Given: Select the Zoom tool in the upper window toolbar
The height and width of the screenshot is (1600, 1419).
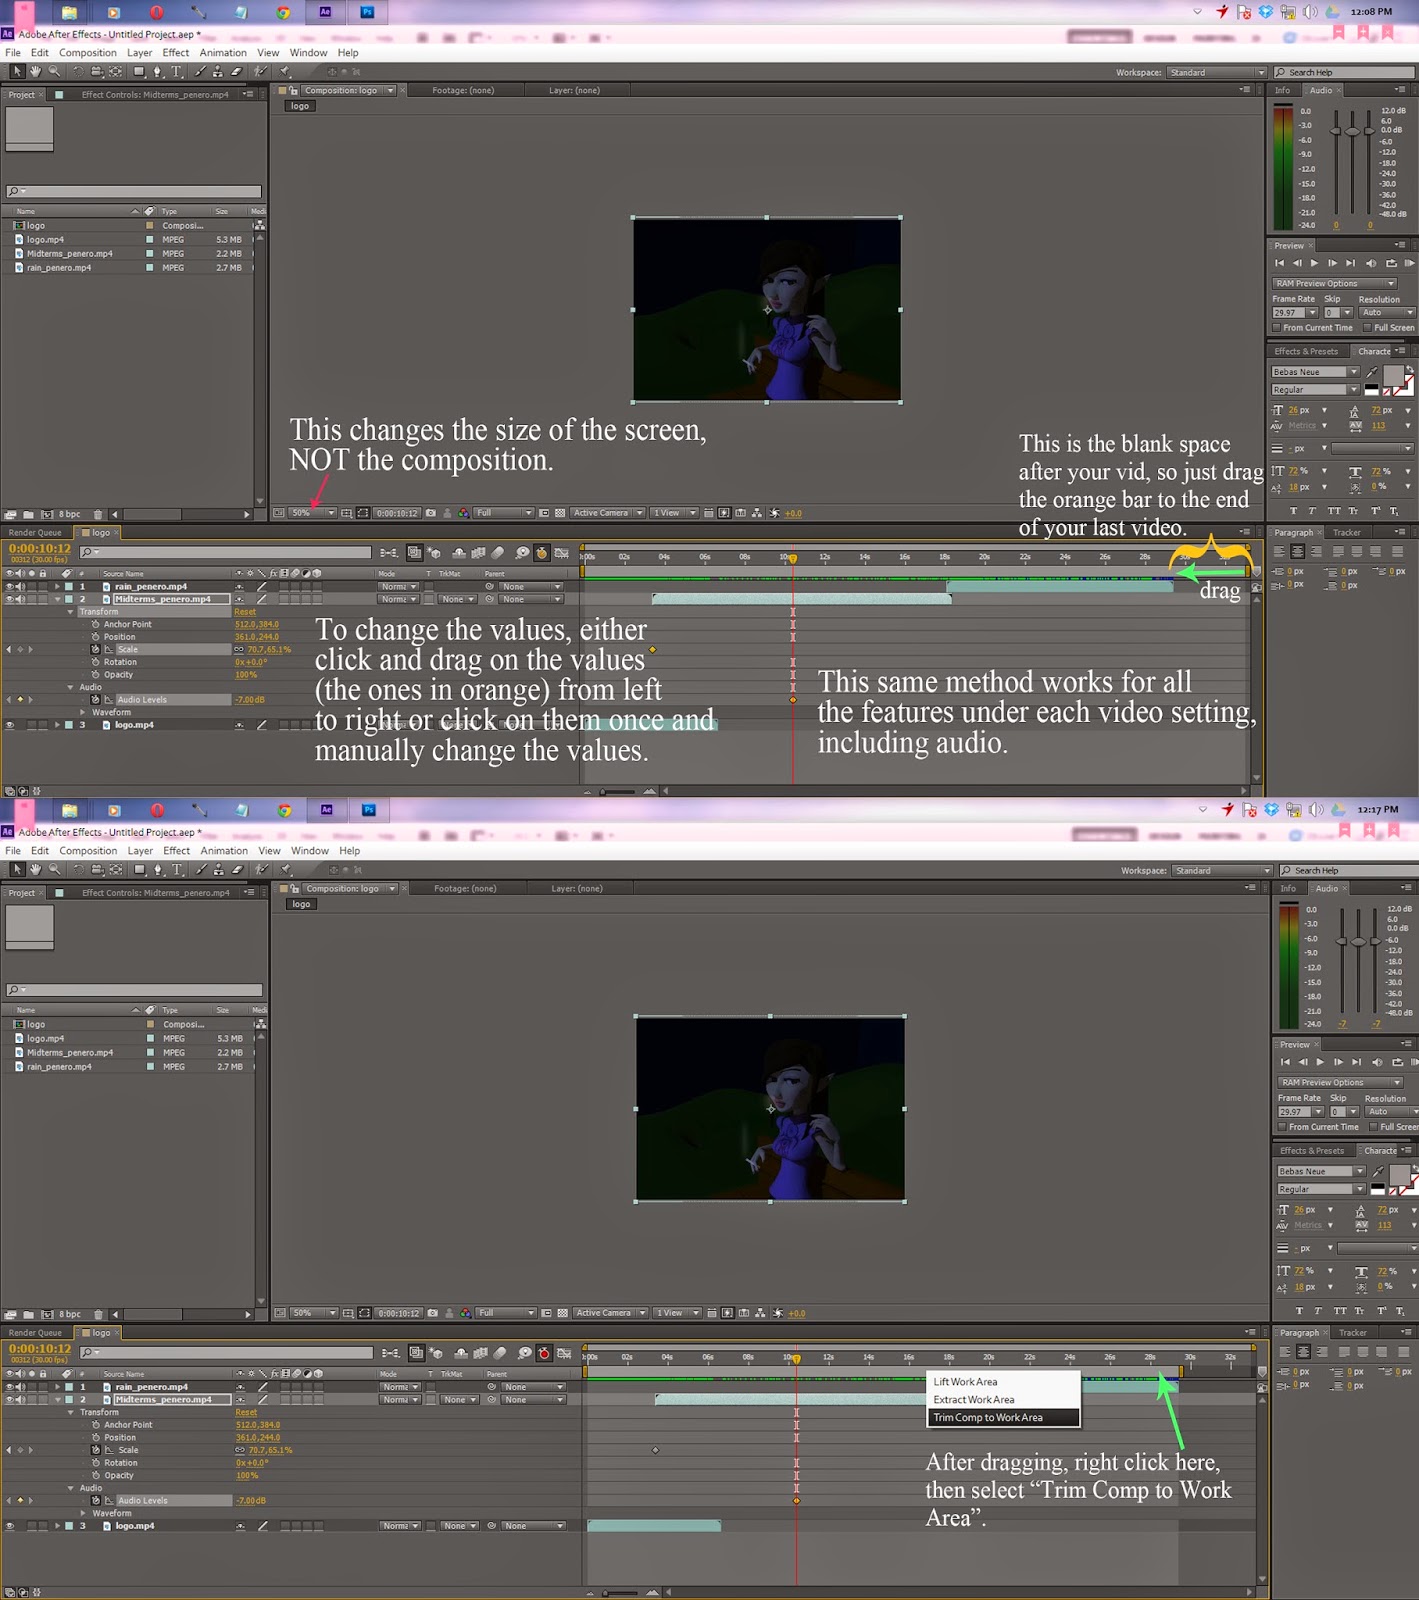Looking at the screenshot, I should coord(55,72).
